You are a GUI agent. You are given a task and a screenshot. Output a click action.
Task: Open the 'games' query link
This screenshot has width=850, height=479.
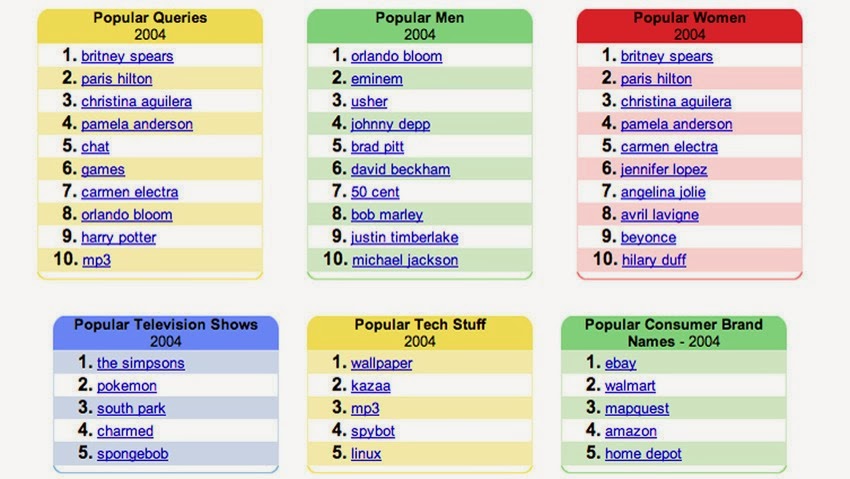coord(102,170)
